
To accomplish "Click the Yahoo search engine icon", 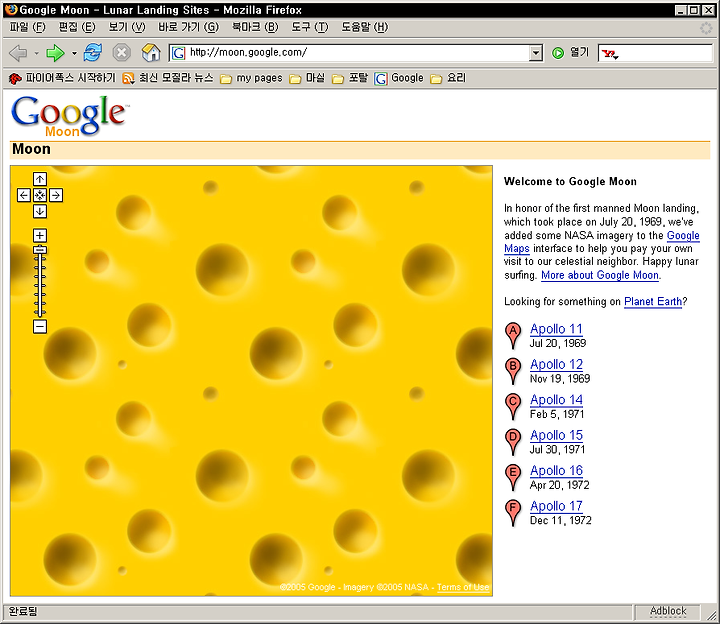I will point(610,54).
